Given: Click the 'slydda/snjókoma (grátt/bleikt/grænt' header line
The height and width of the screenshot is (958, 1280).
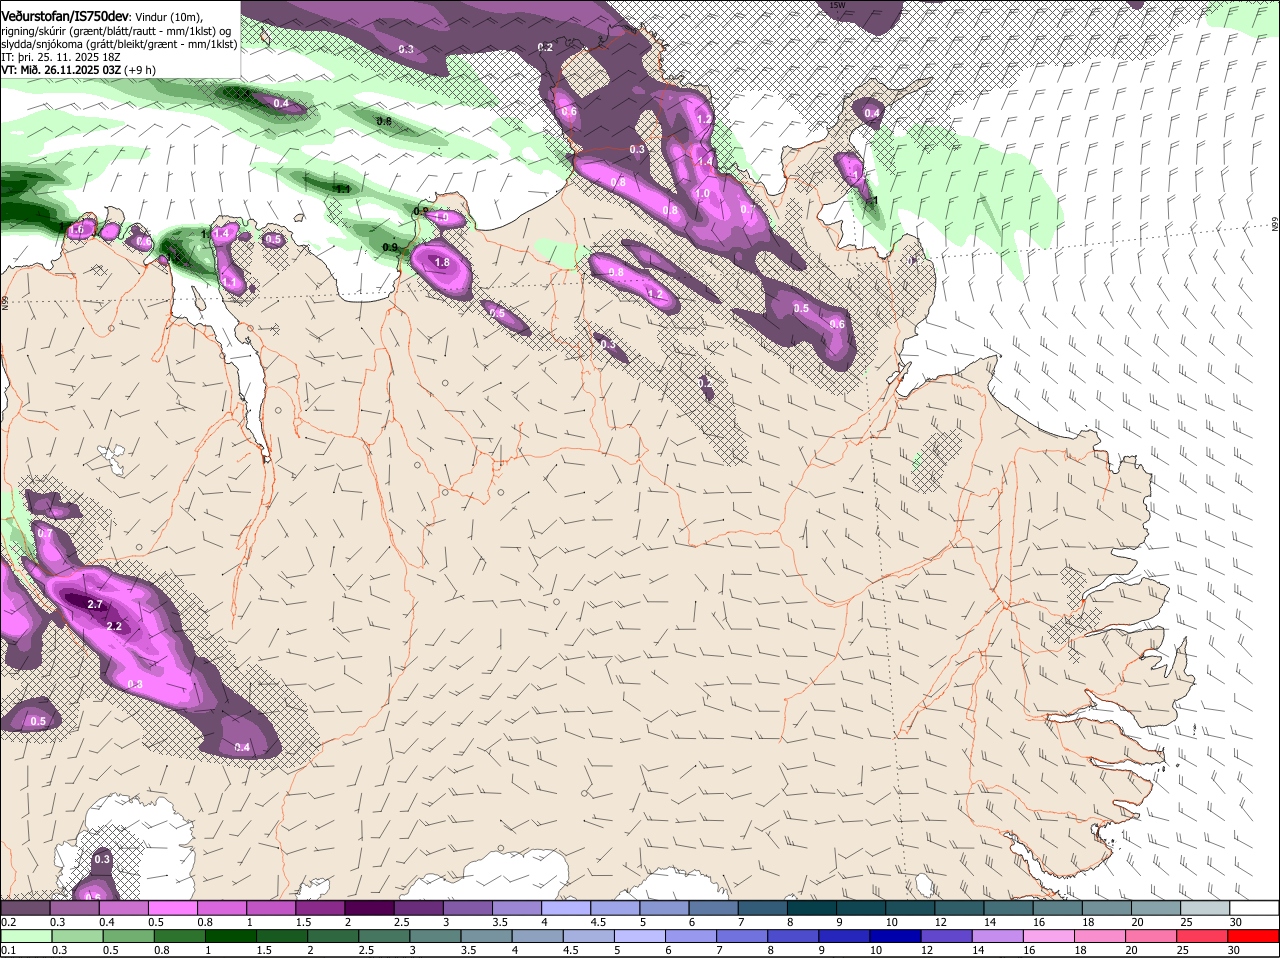Looking at the screenshot, I should 119,44.
